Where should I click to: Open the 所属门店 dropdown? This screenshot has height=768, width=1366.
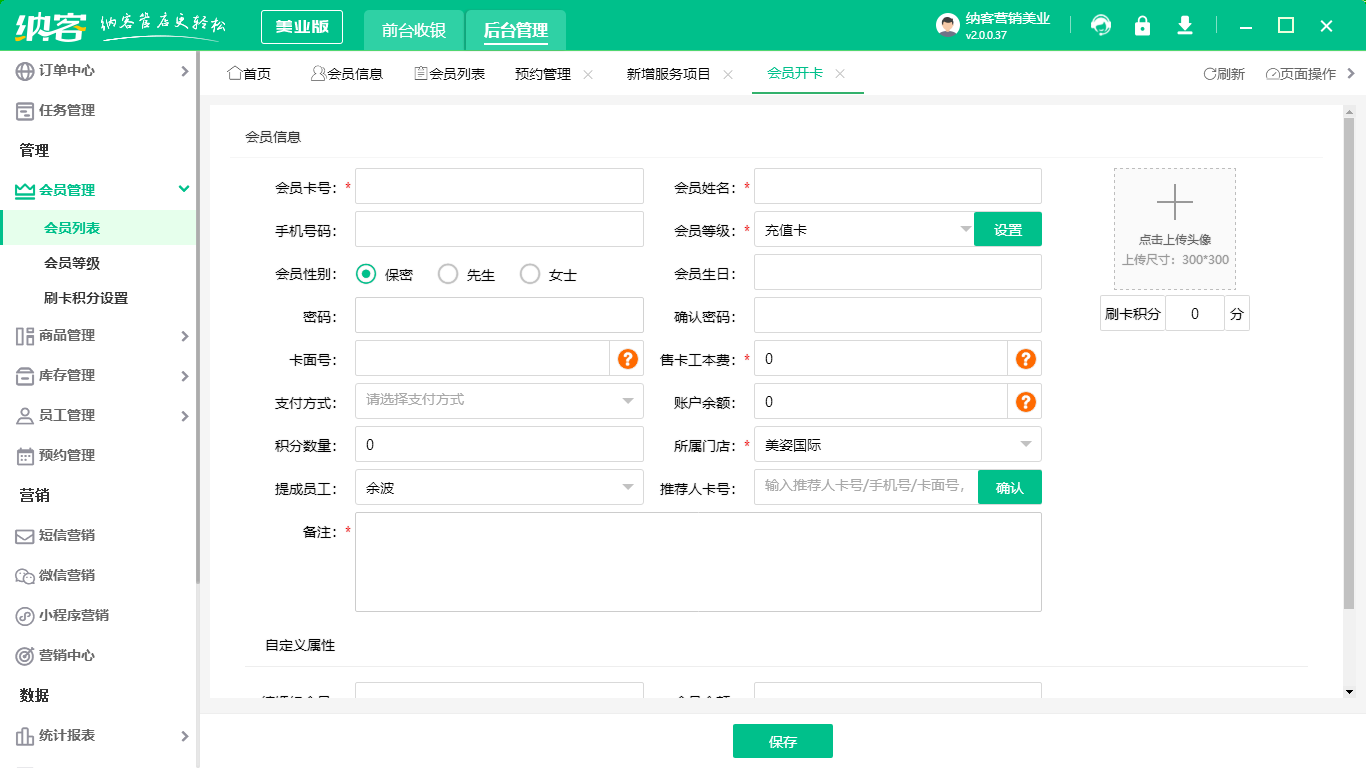[x=897, y=445]
